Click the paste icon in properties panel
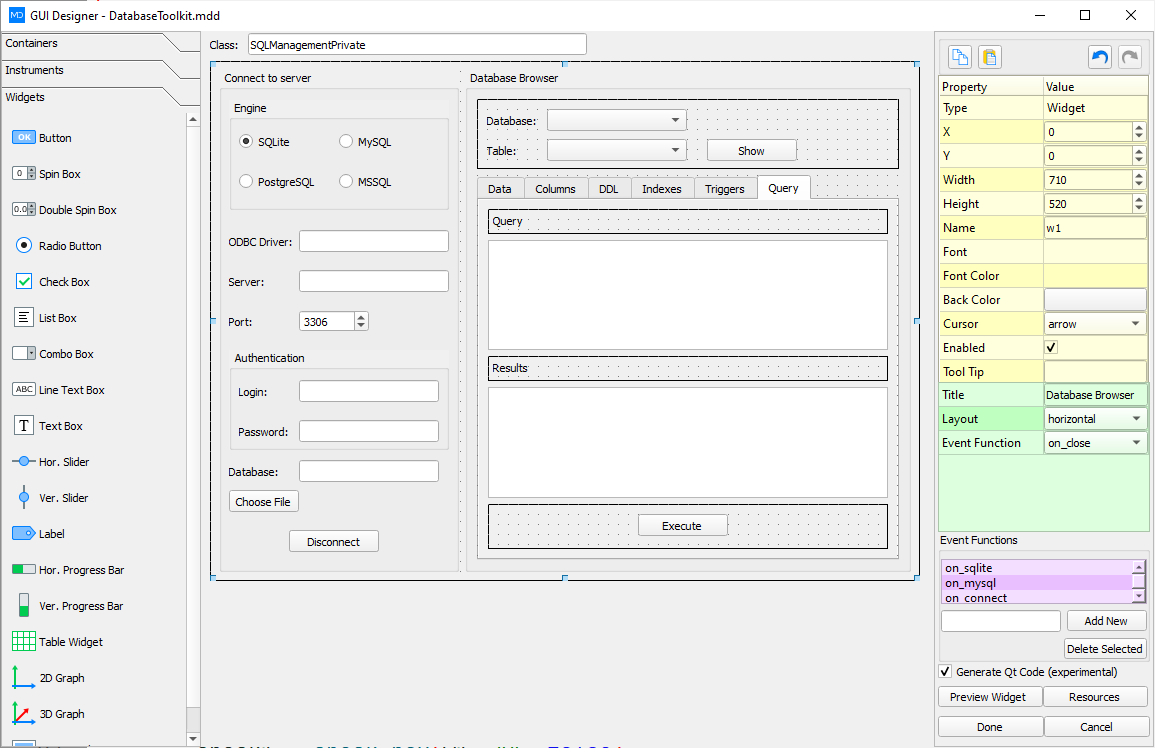1155x748 pixels. point(989,57)
